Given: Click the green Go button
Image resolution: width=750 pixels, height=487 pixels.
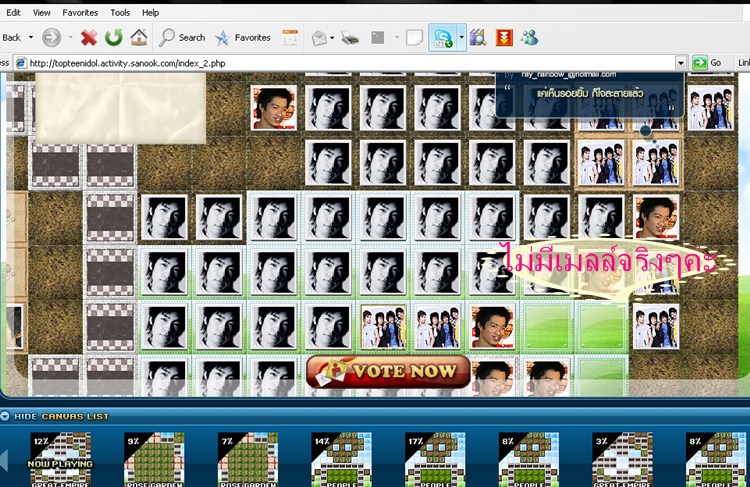Looking at the screenshot, I should pyautogui.click(x=707, y=63).
